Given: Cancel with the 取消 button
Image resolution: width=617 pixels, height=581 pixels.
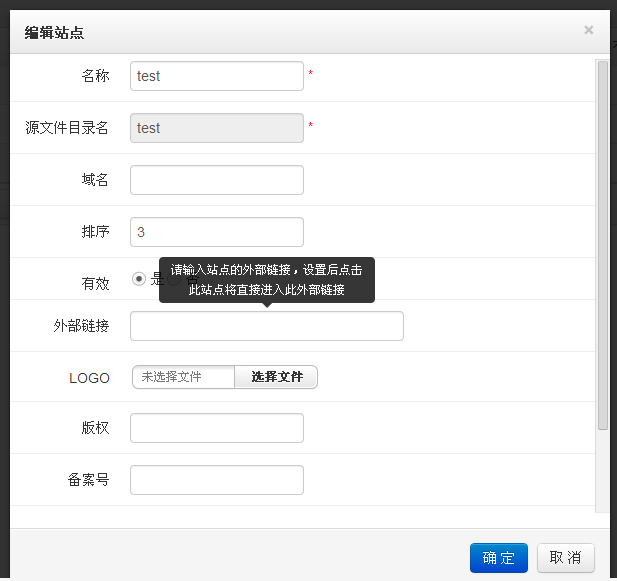Looking at the screenshot, I should pos(565,558).
